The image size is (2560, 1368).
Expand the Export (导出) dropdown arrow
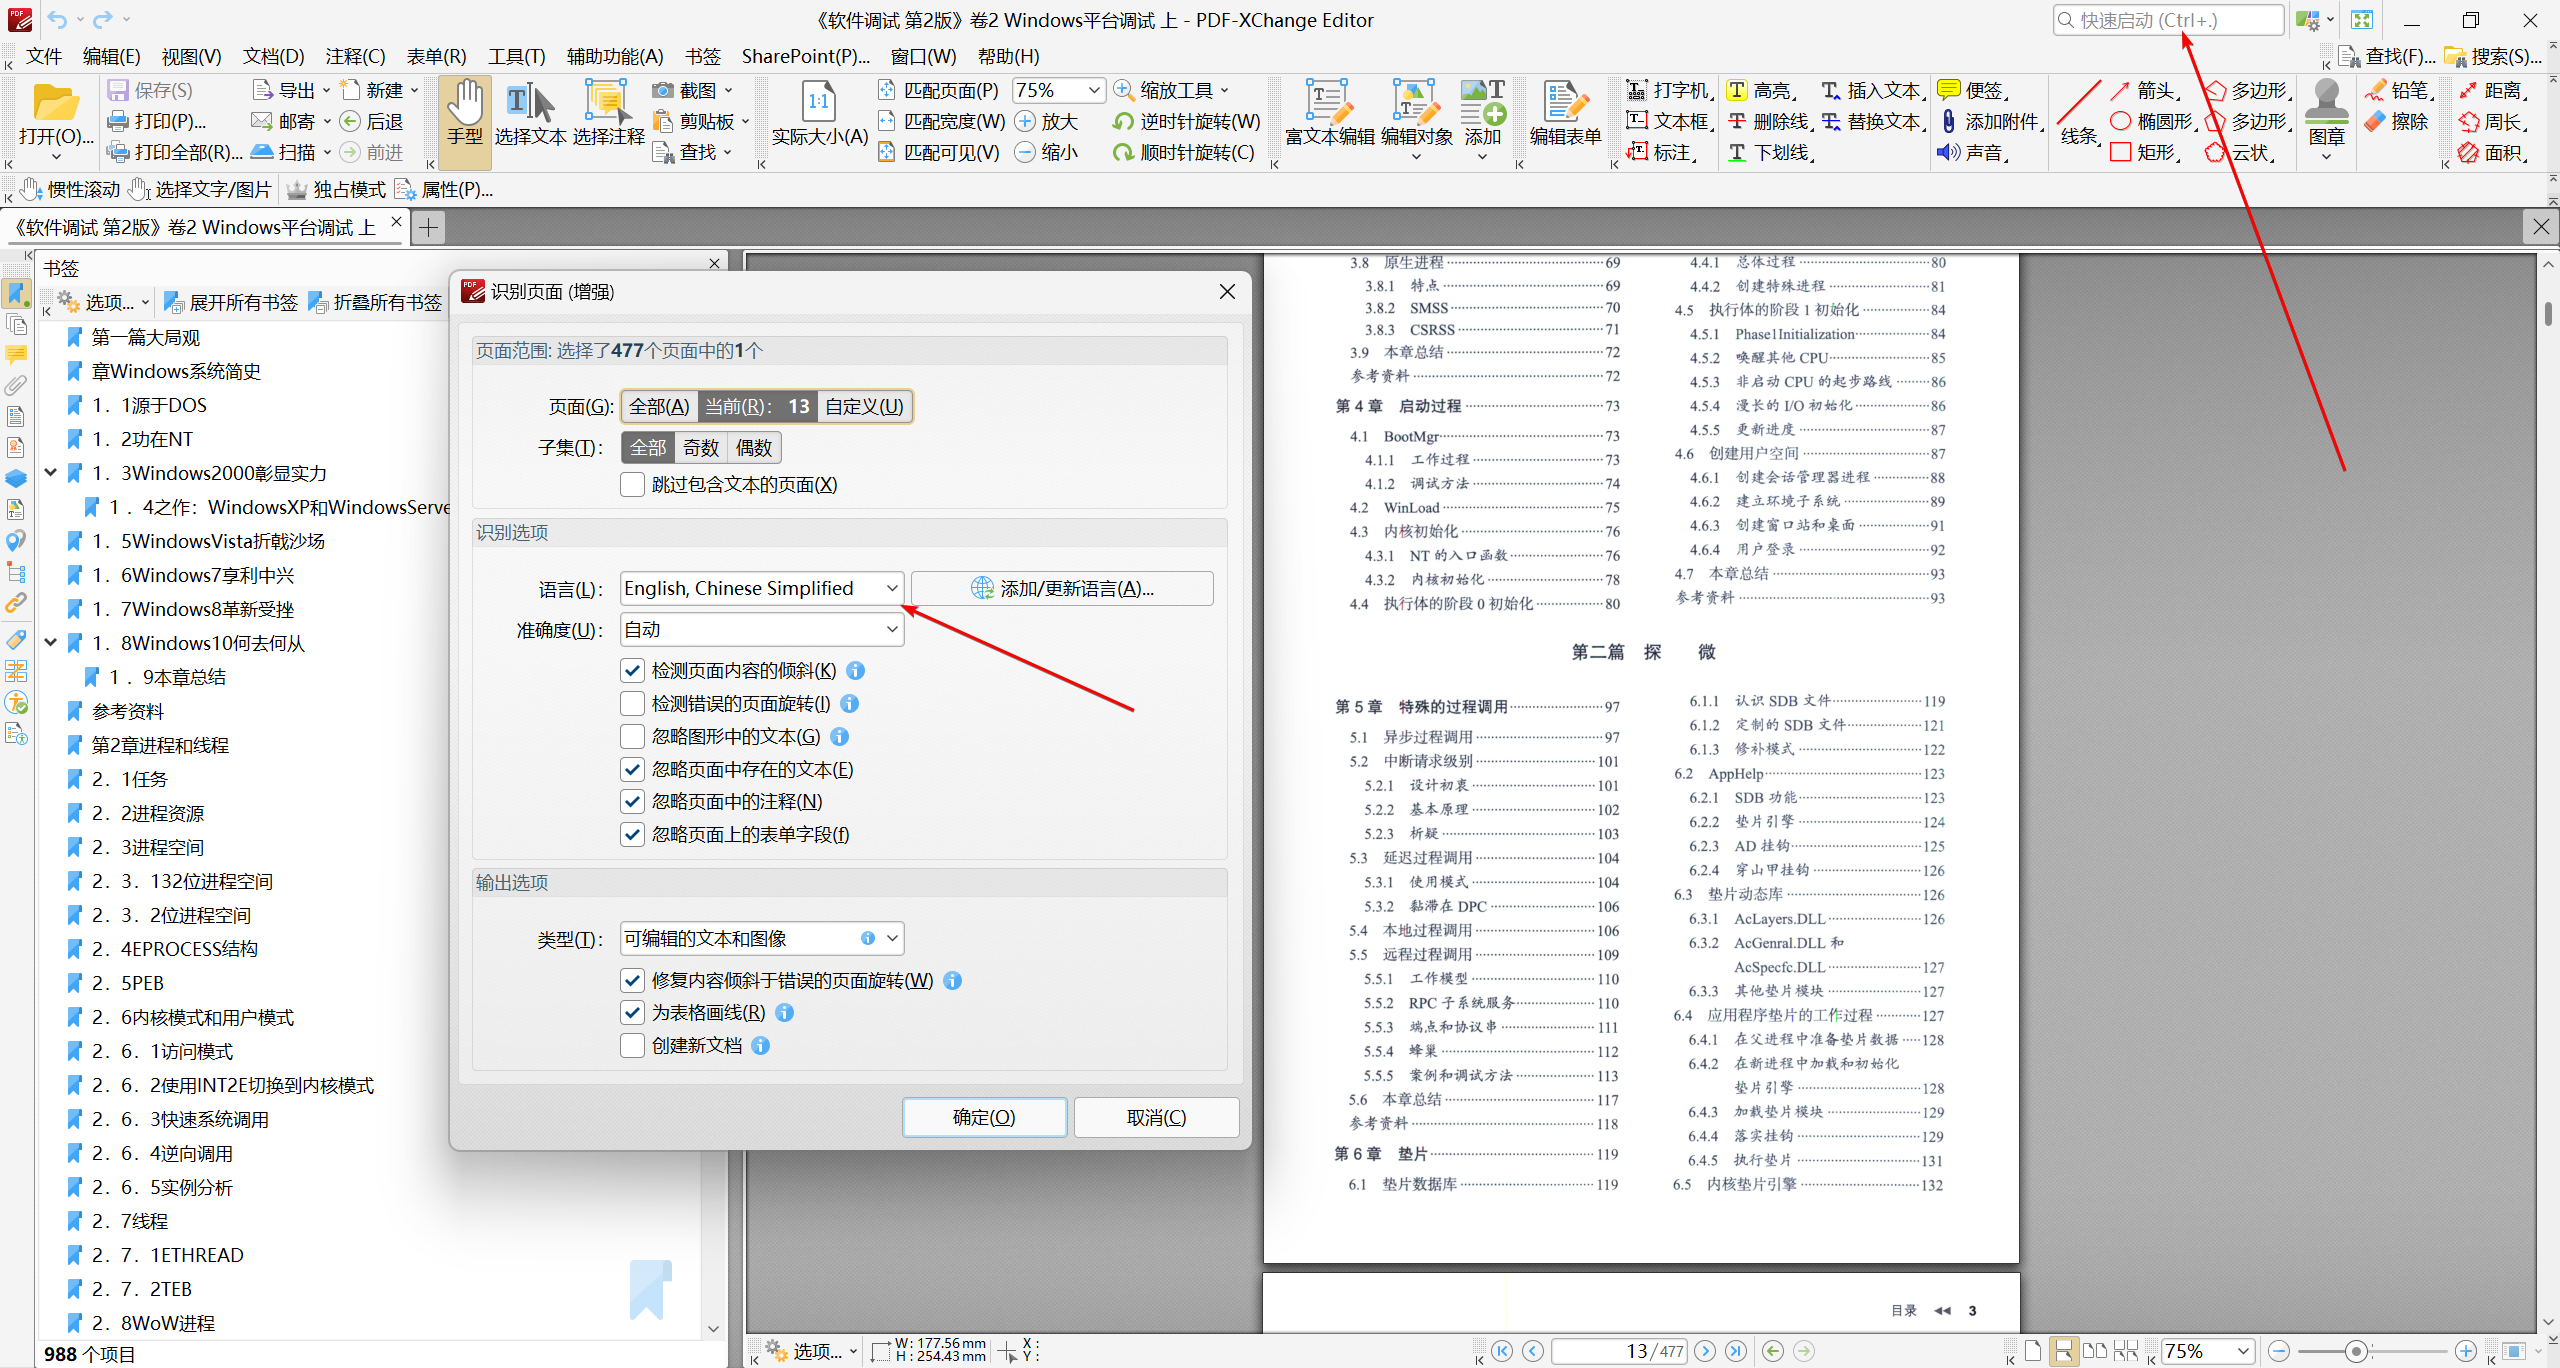pyautogui.click(x=326, y=90)
